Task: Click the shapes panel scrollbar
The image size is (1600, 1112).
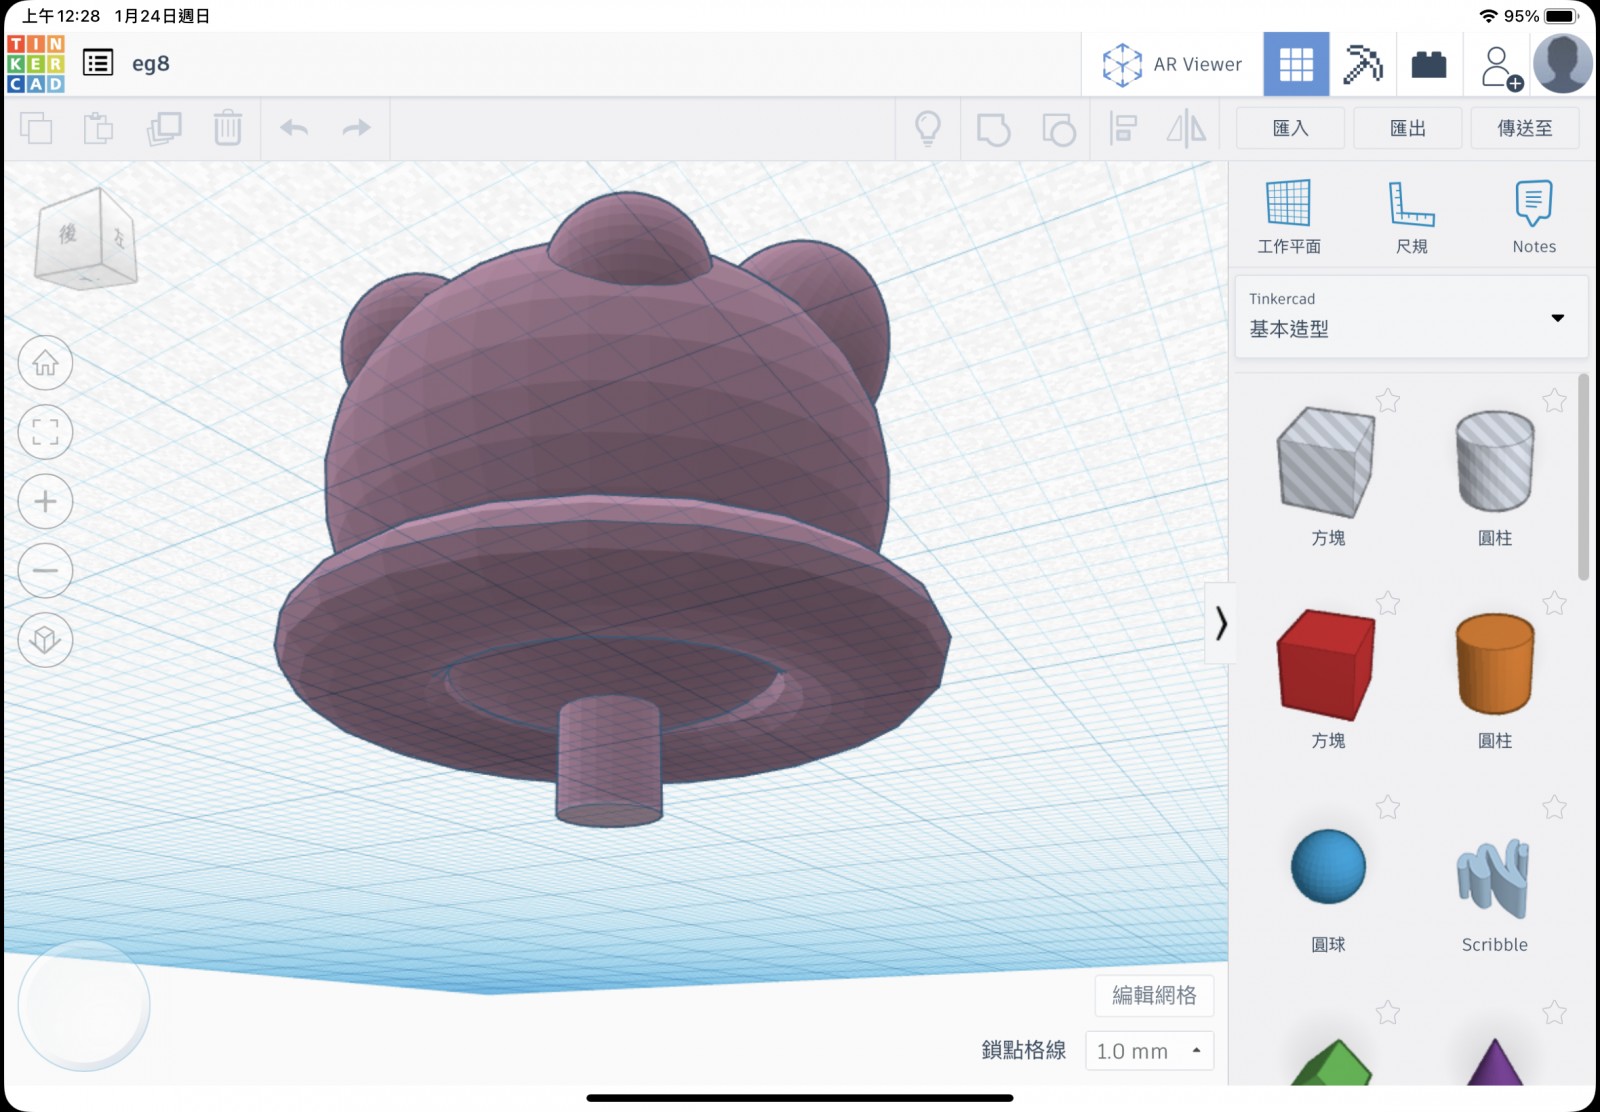Action: (1583, 477)
